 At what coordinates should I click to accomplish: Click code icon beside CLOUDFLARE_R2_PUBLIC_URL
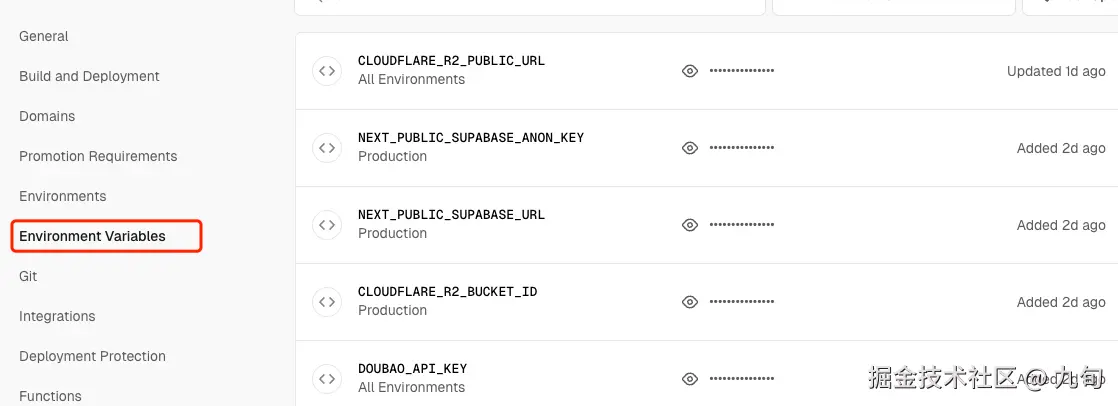[327, 71]
